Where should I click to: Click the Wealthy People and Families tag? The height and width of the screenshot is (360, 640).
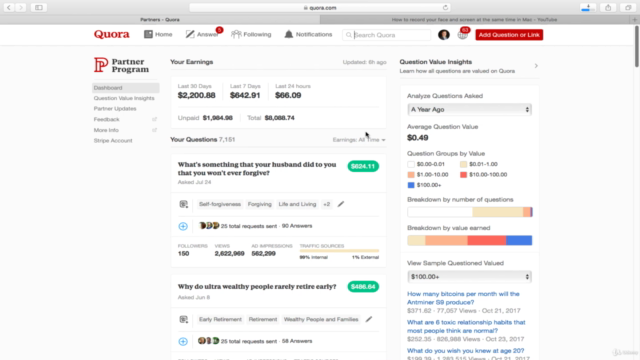pos(321,319)
